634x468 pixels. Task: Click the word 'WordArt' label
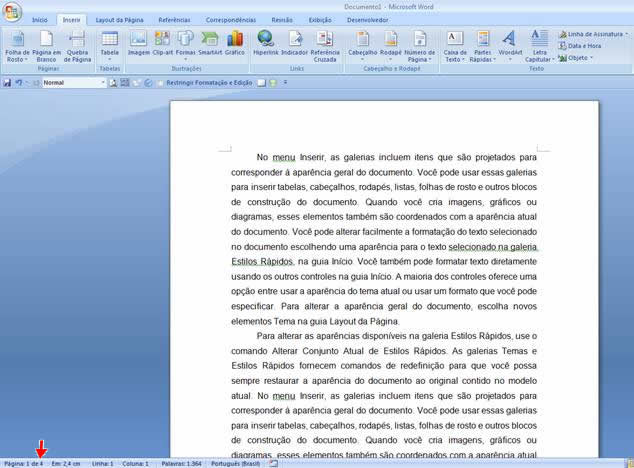point(510,53)
